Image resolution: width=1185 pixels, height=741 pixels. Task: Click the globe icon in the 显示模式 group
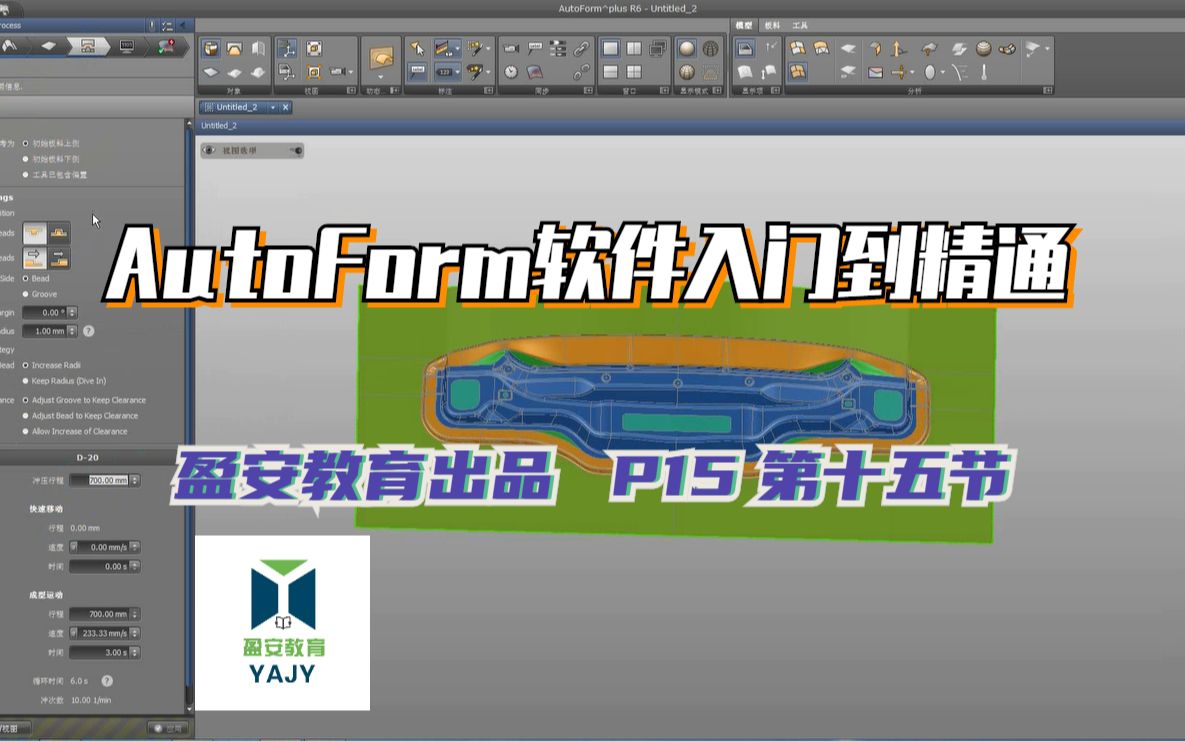pyautogui.click(x=710, y=50)
